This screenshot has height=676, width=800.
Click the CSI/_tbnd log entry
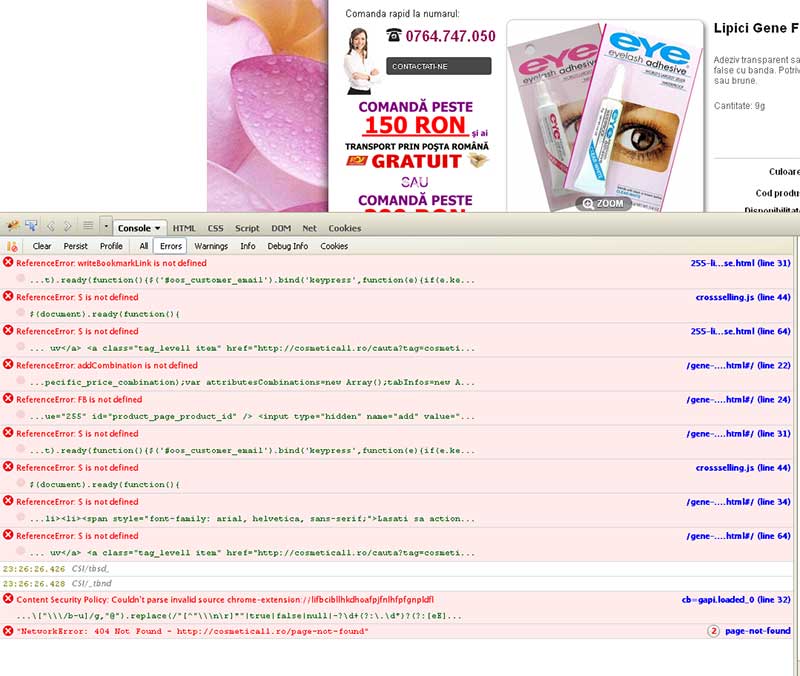pyautogui.click(x=91, y=583)
